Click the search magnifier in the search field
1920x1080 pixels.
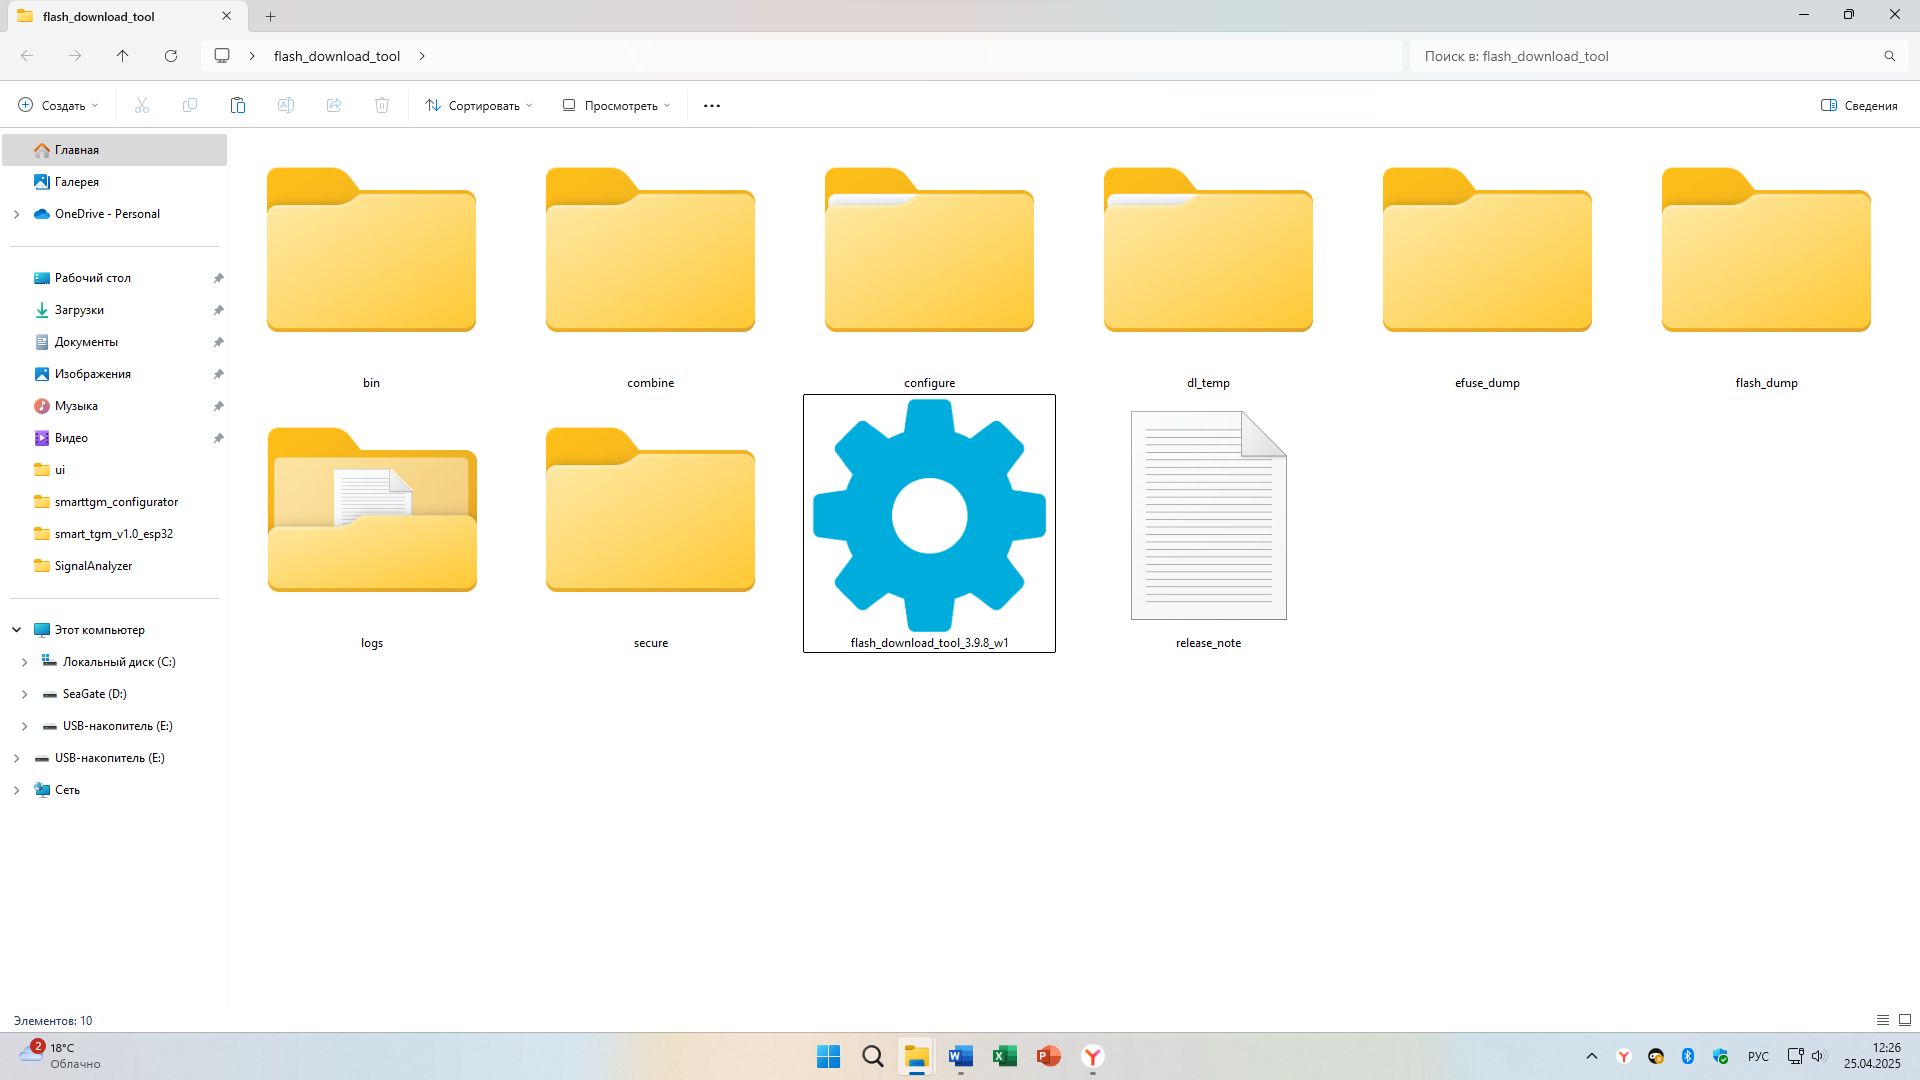[x=1889, y=56]
